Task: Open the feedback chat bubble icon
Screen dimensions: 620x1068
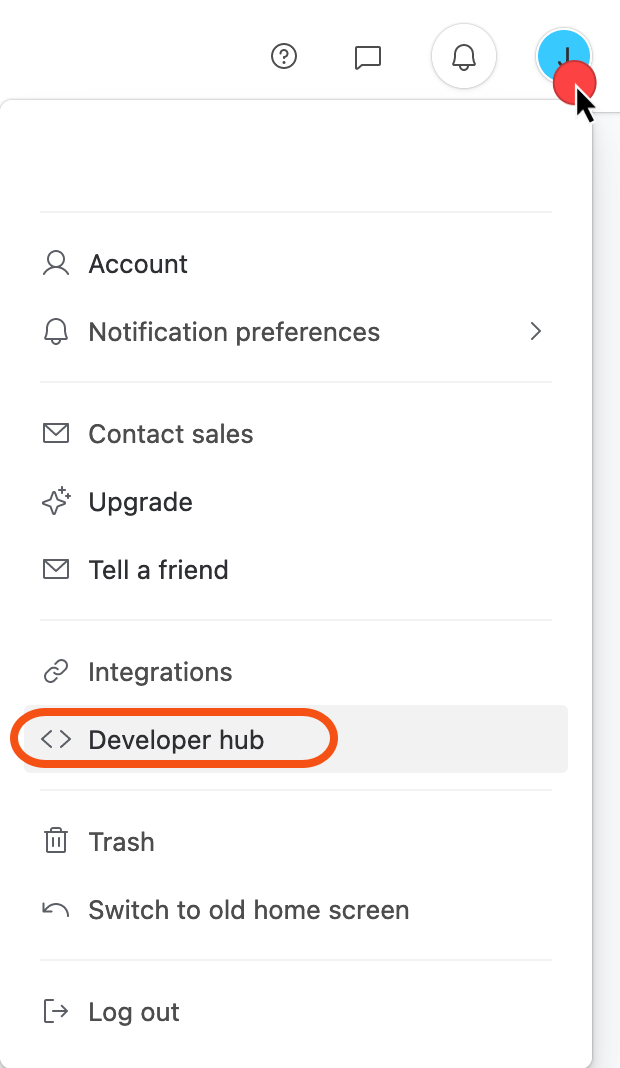Action: tap(367, 57)
